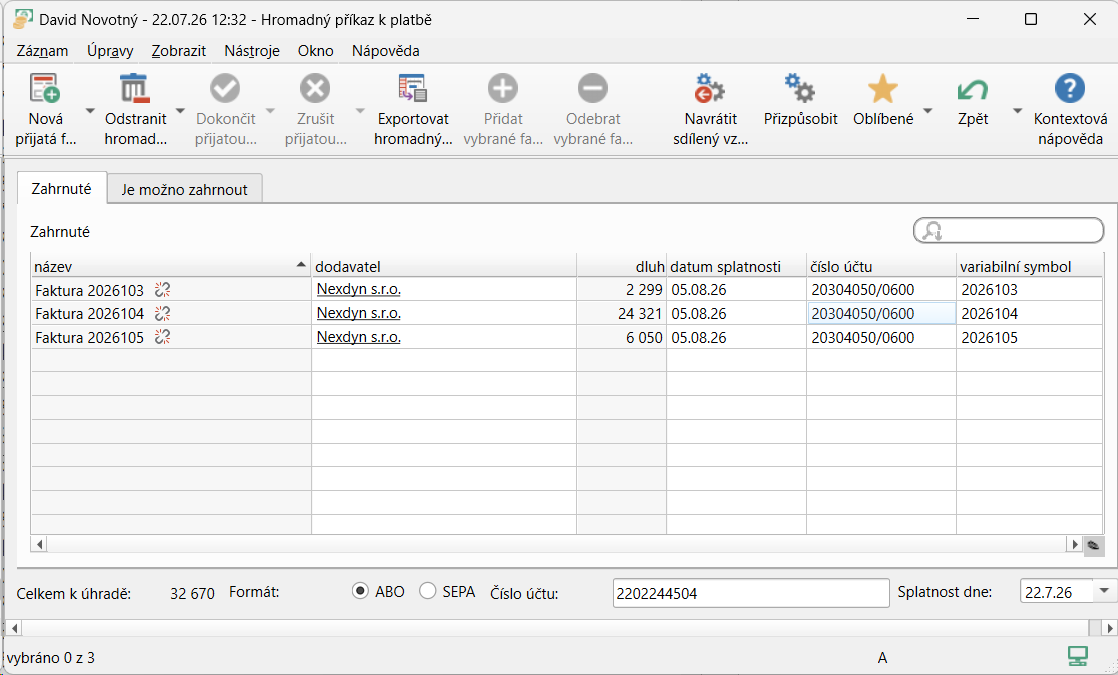Click the search box above the table

tap(1008, 230)
